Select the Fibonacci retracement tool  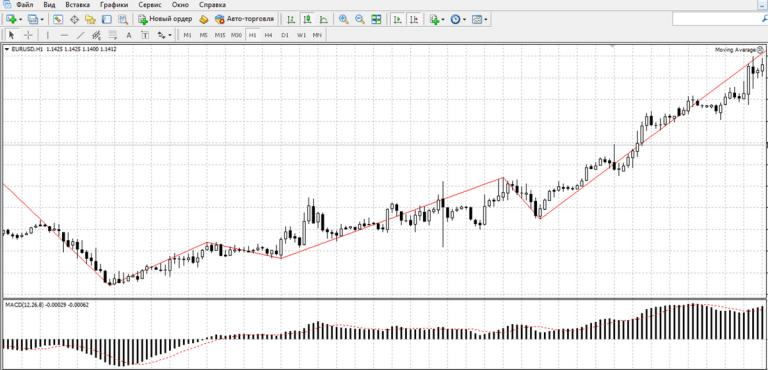pos(113,35)
